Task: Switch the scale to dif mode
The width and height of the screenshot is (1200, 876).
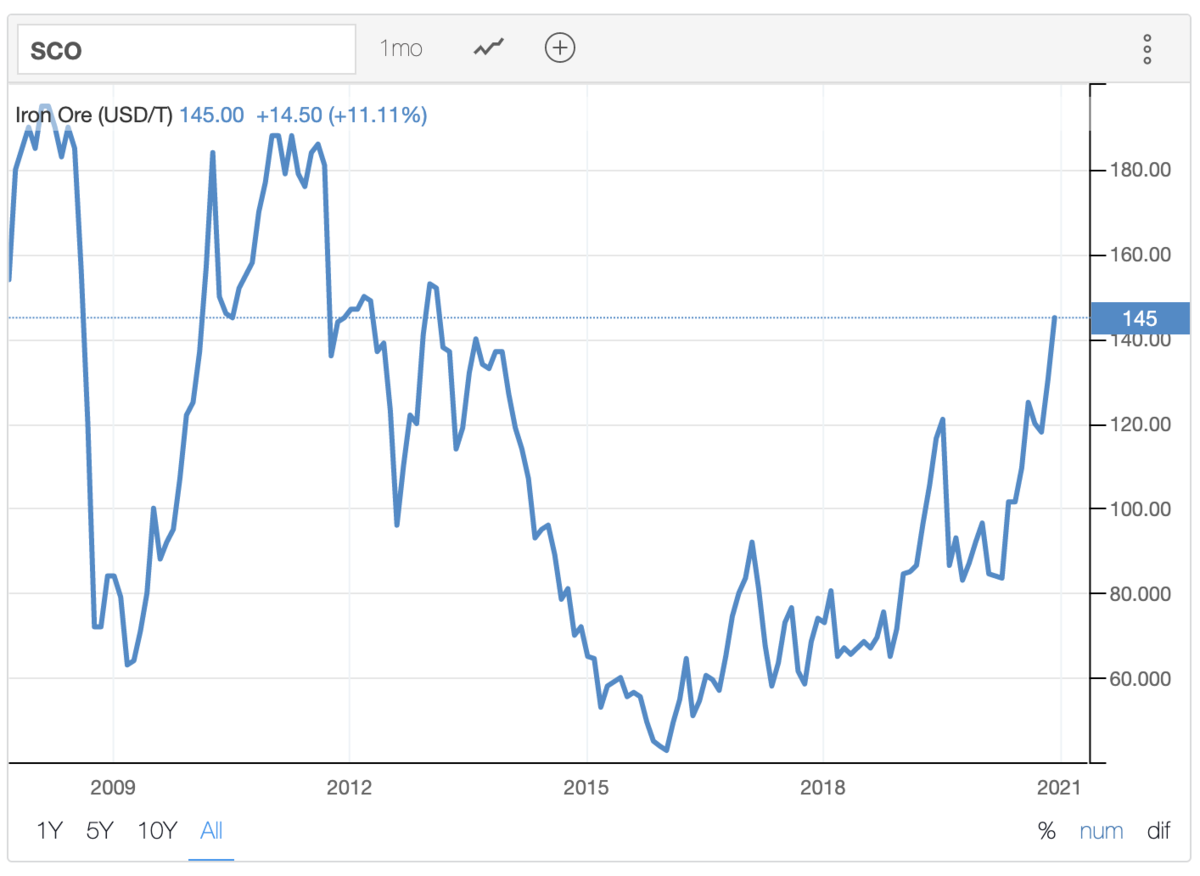Action: [x=1159, y=831]
